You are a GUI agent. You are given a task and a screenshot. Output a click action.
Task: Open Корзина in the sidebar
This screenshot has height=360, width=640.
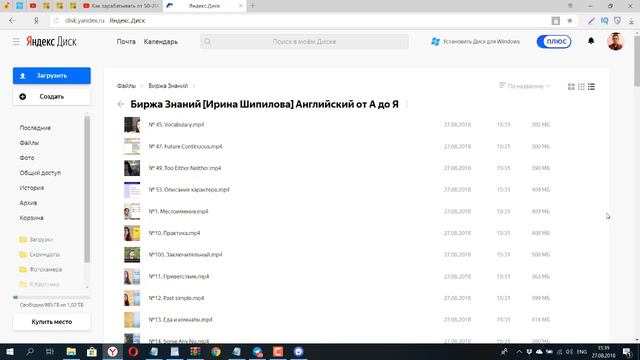tap(31, 218)
